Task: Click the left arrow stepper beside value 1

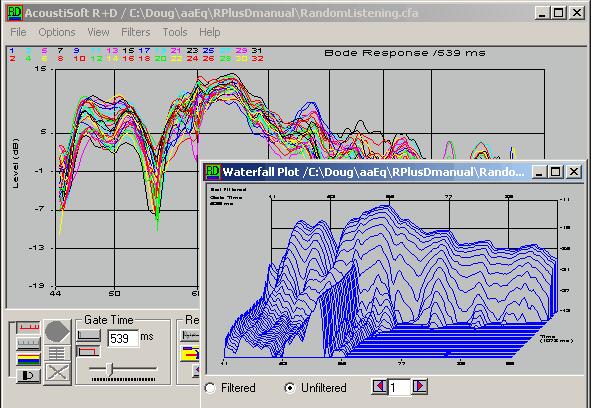Action: tap(380, 387)
